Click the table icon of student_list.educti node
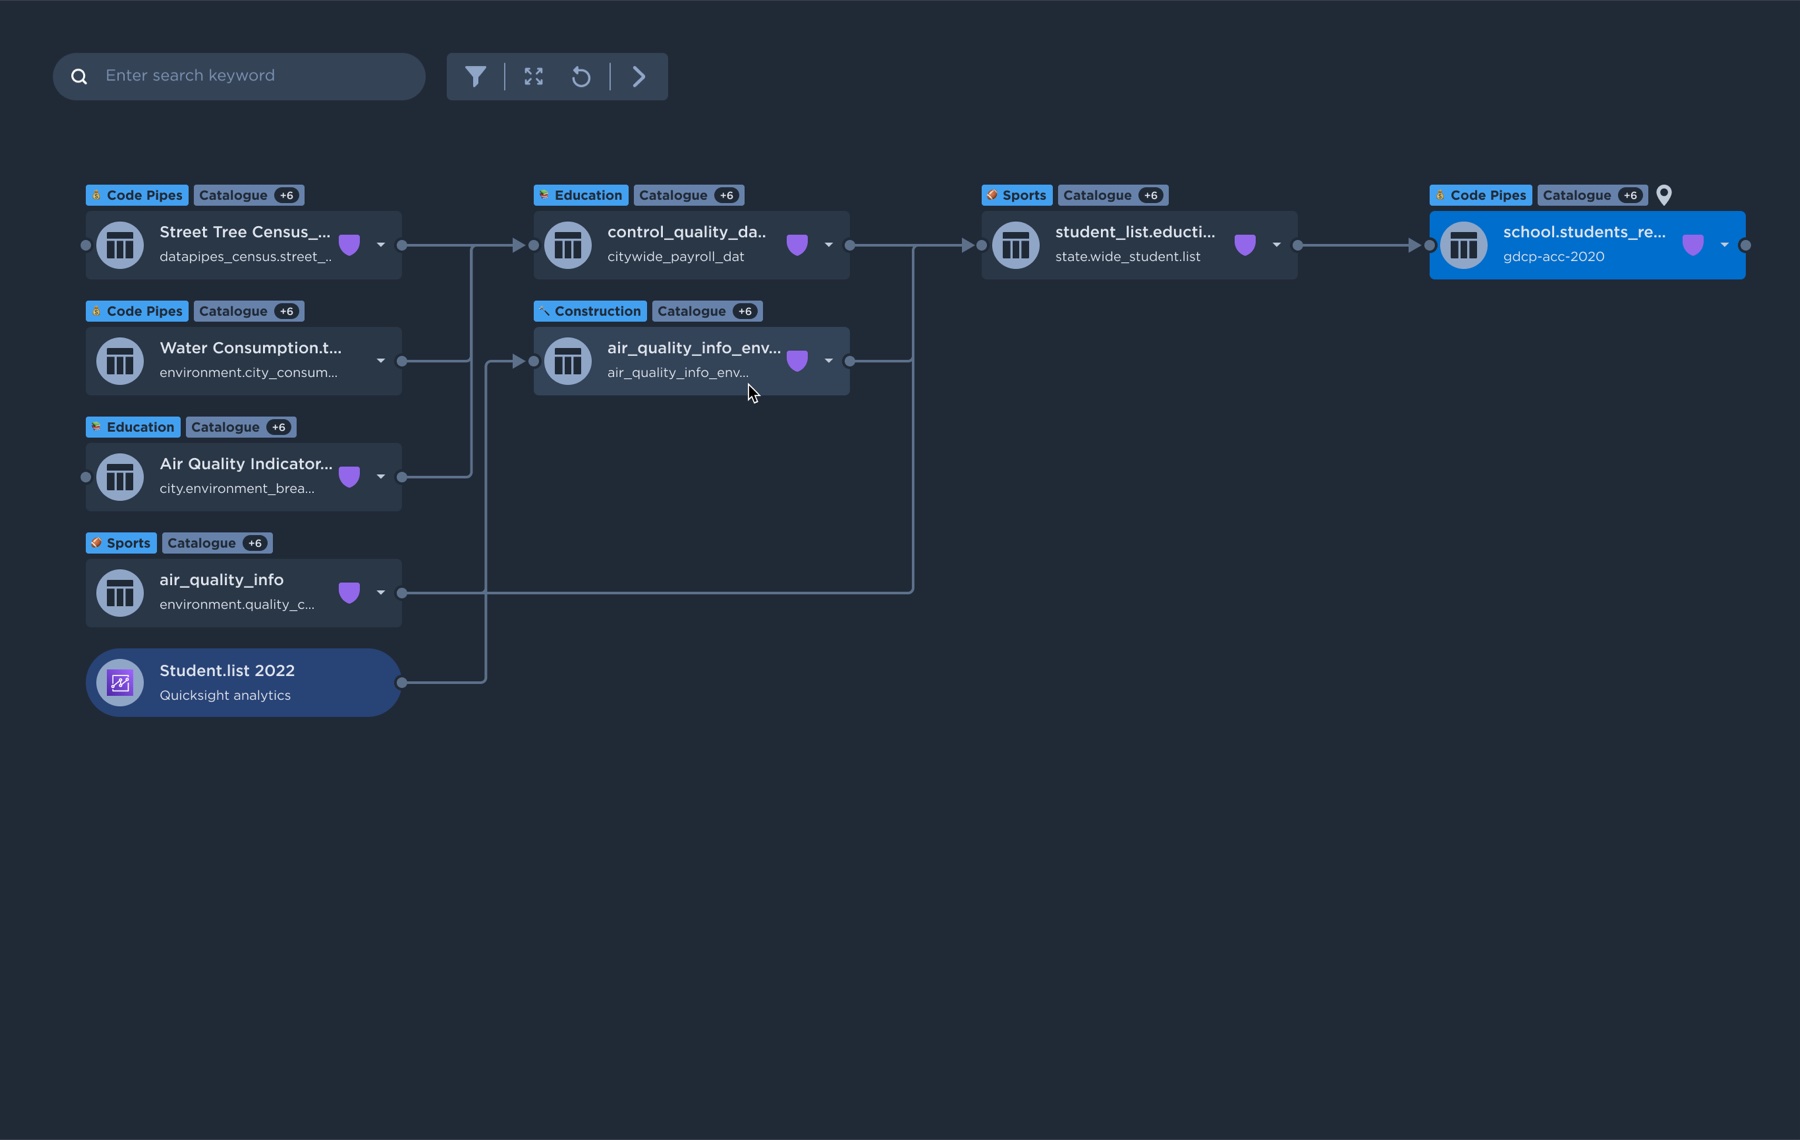The image size is (1800, 1140). [1016, 245]
